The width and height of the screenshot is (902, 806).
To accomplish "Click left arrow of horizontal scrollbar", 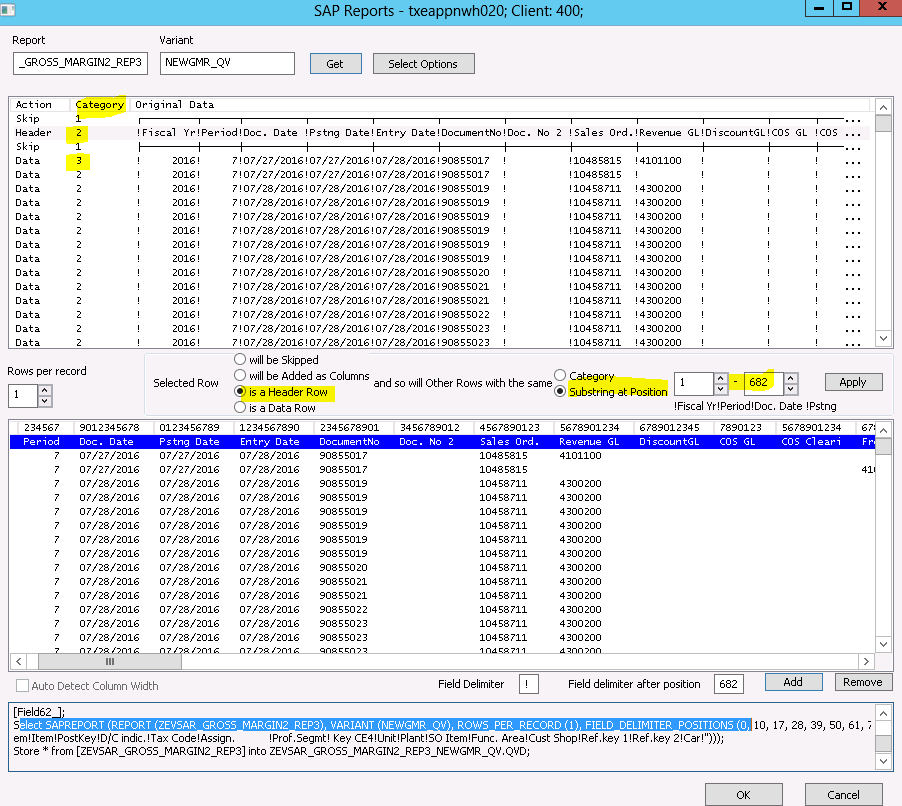I will 18,662.
